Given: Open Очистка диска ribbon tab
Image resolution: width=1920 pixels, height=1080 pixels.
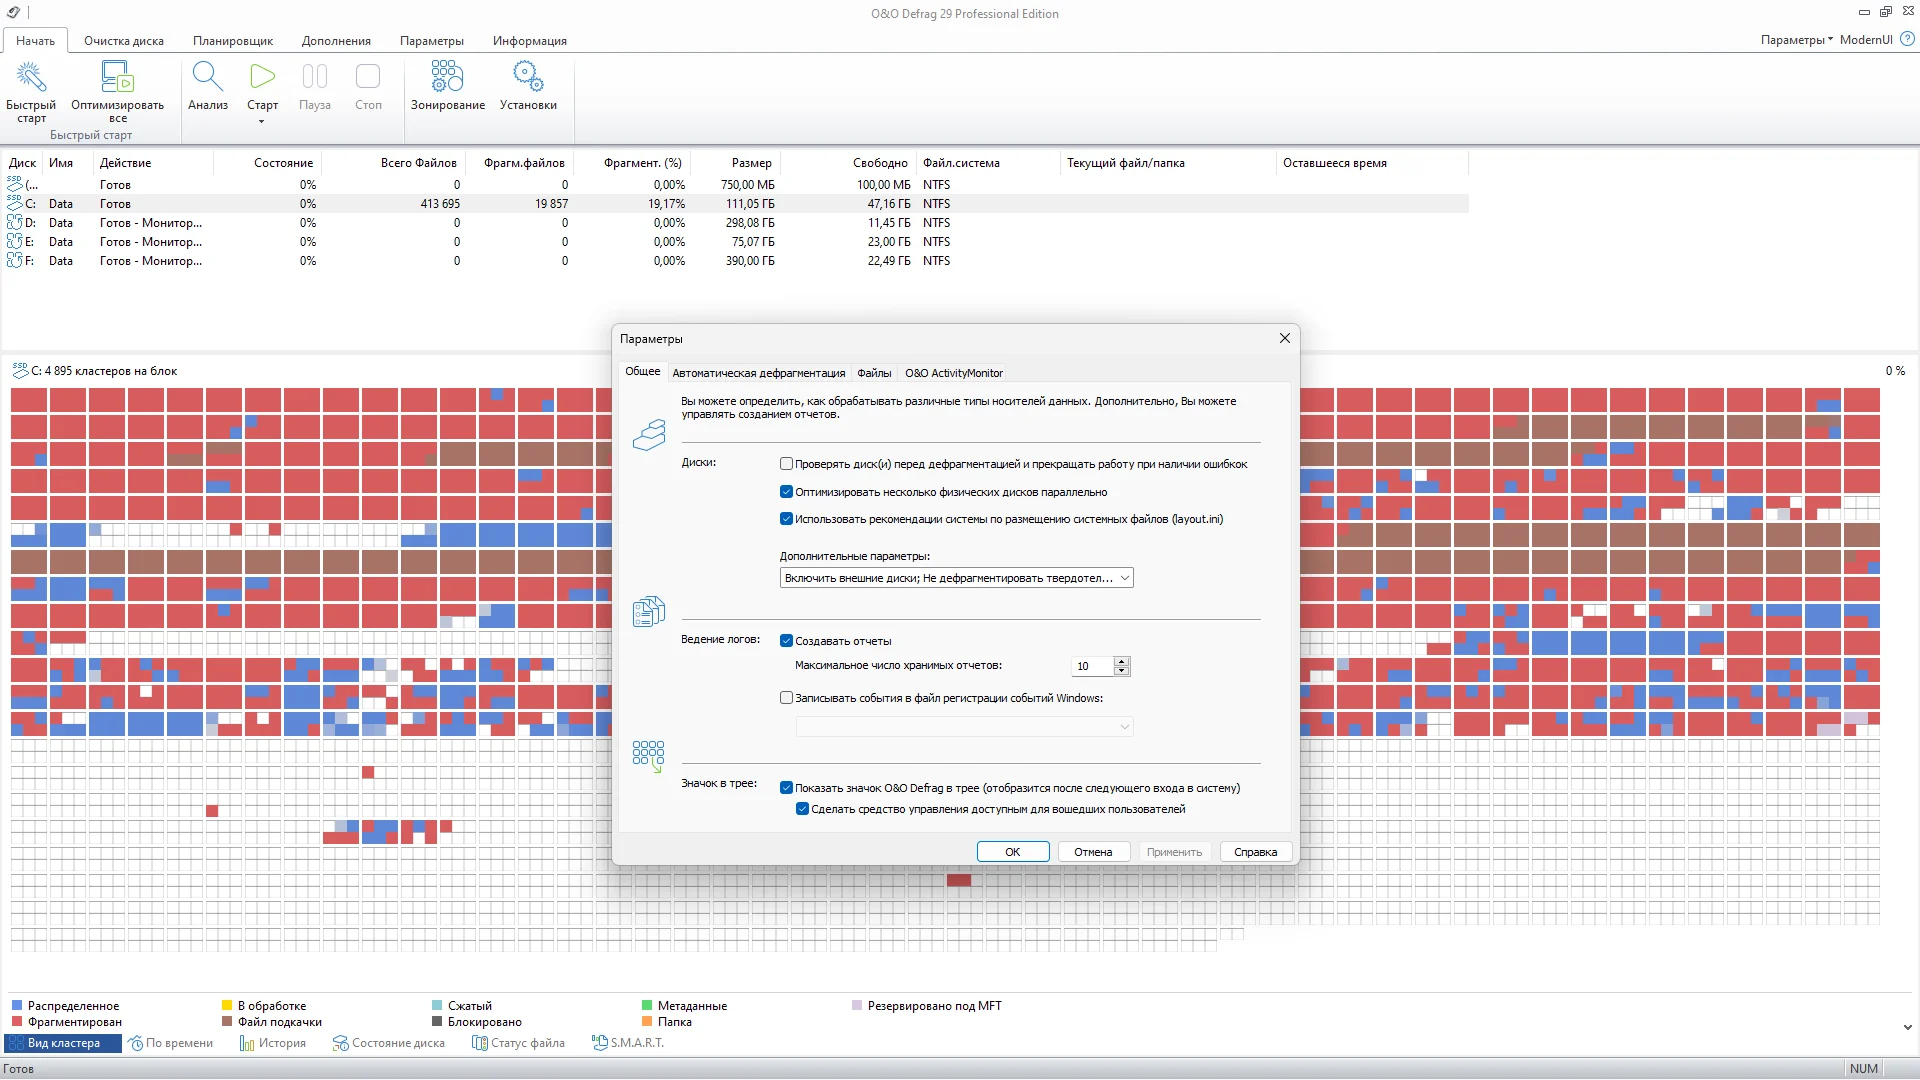Looking at the screenshot, I should point(124,41).
